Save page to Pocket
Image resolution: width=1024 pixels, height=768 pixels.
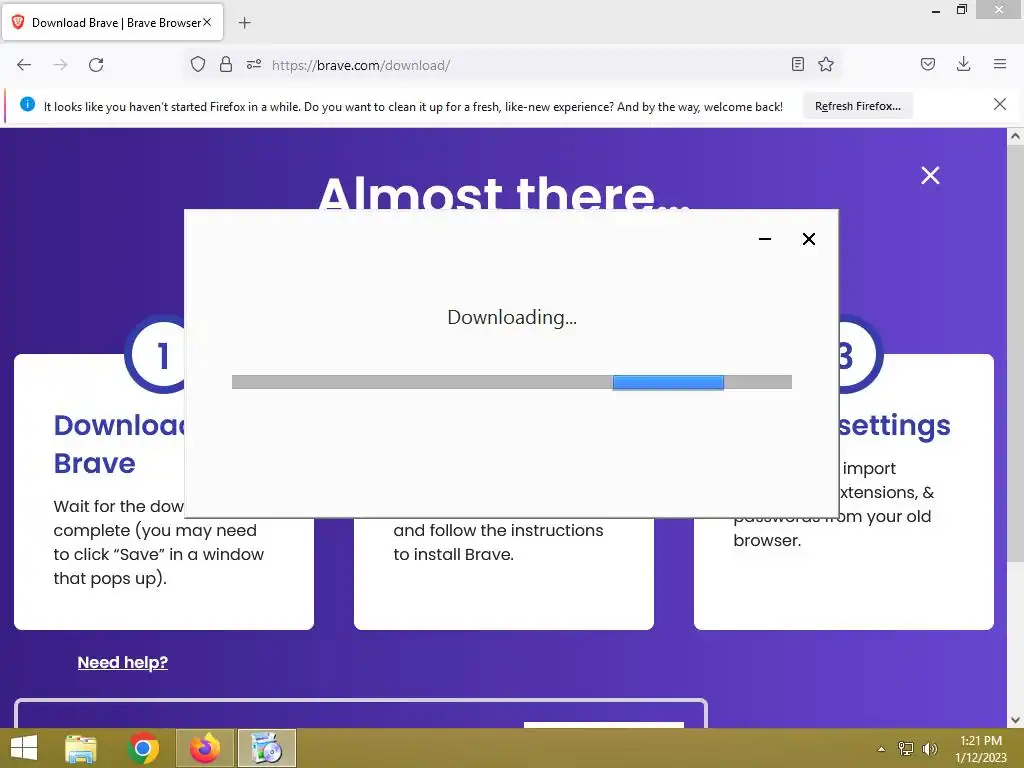(x=928, y=64)
